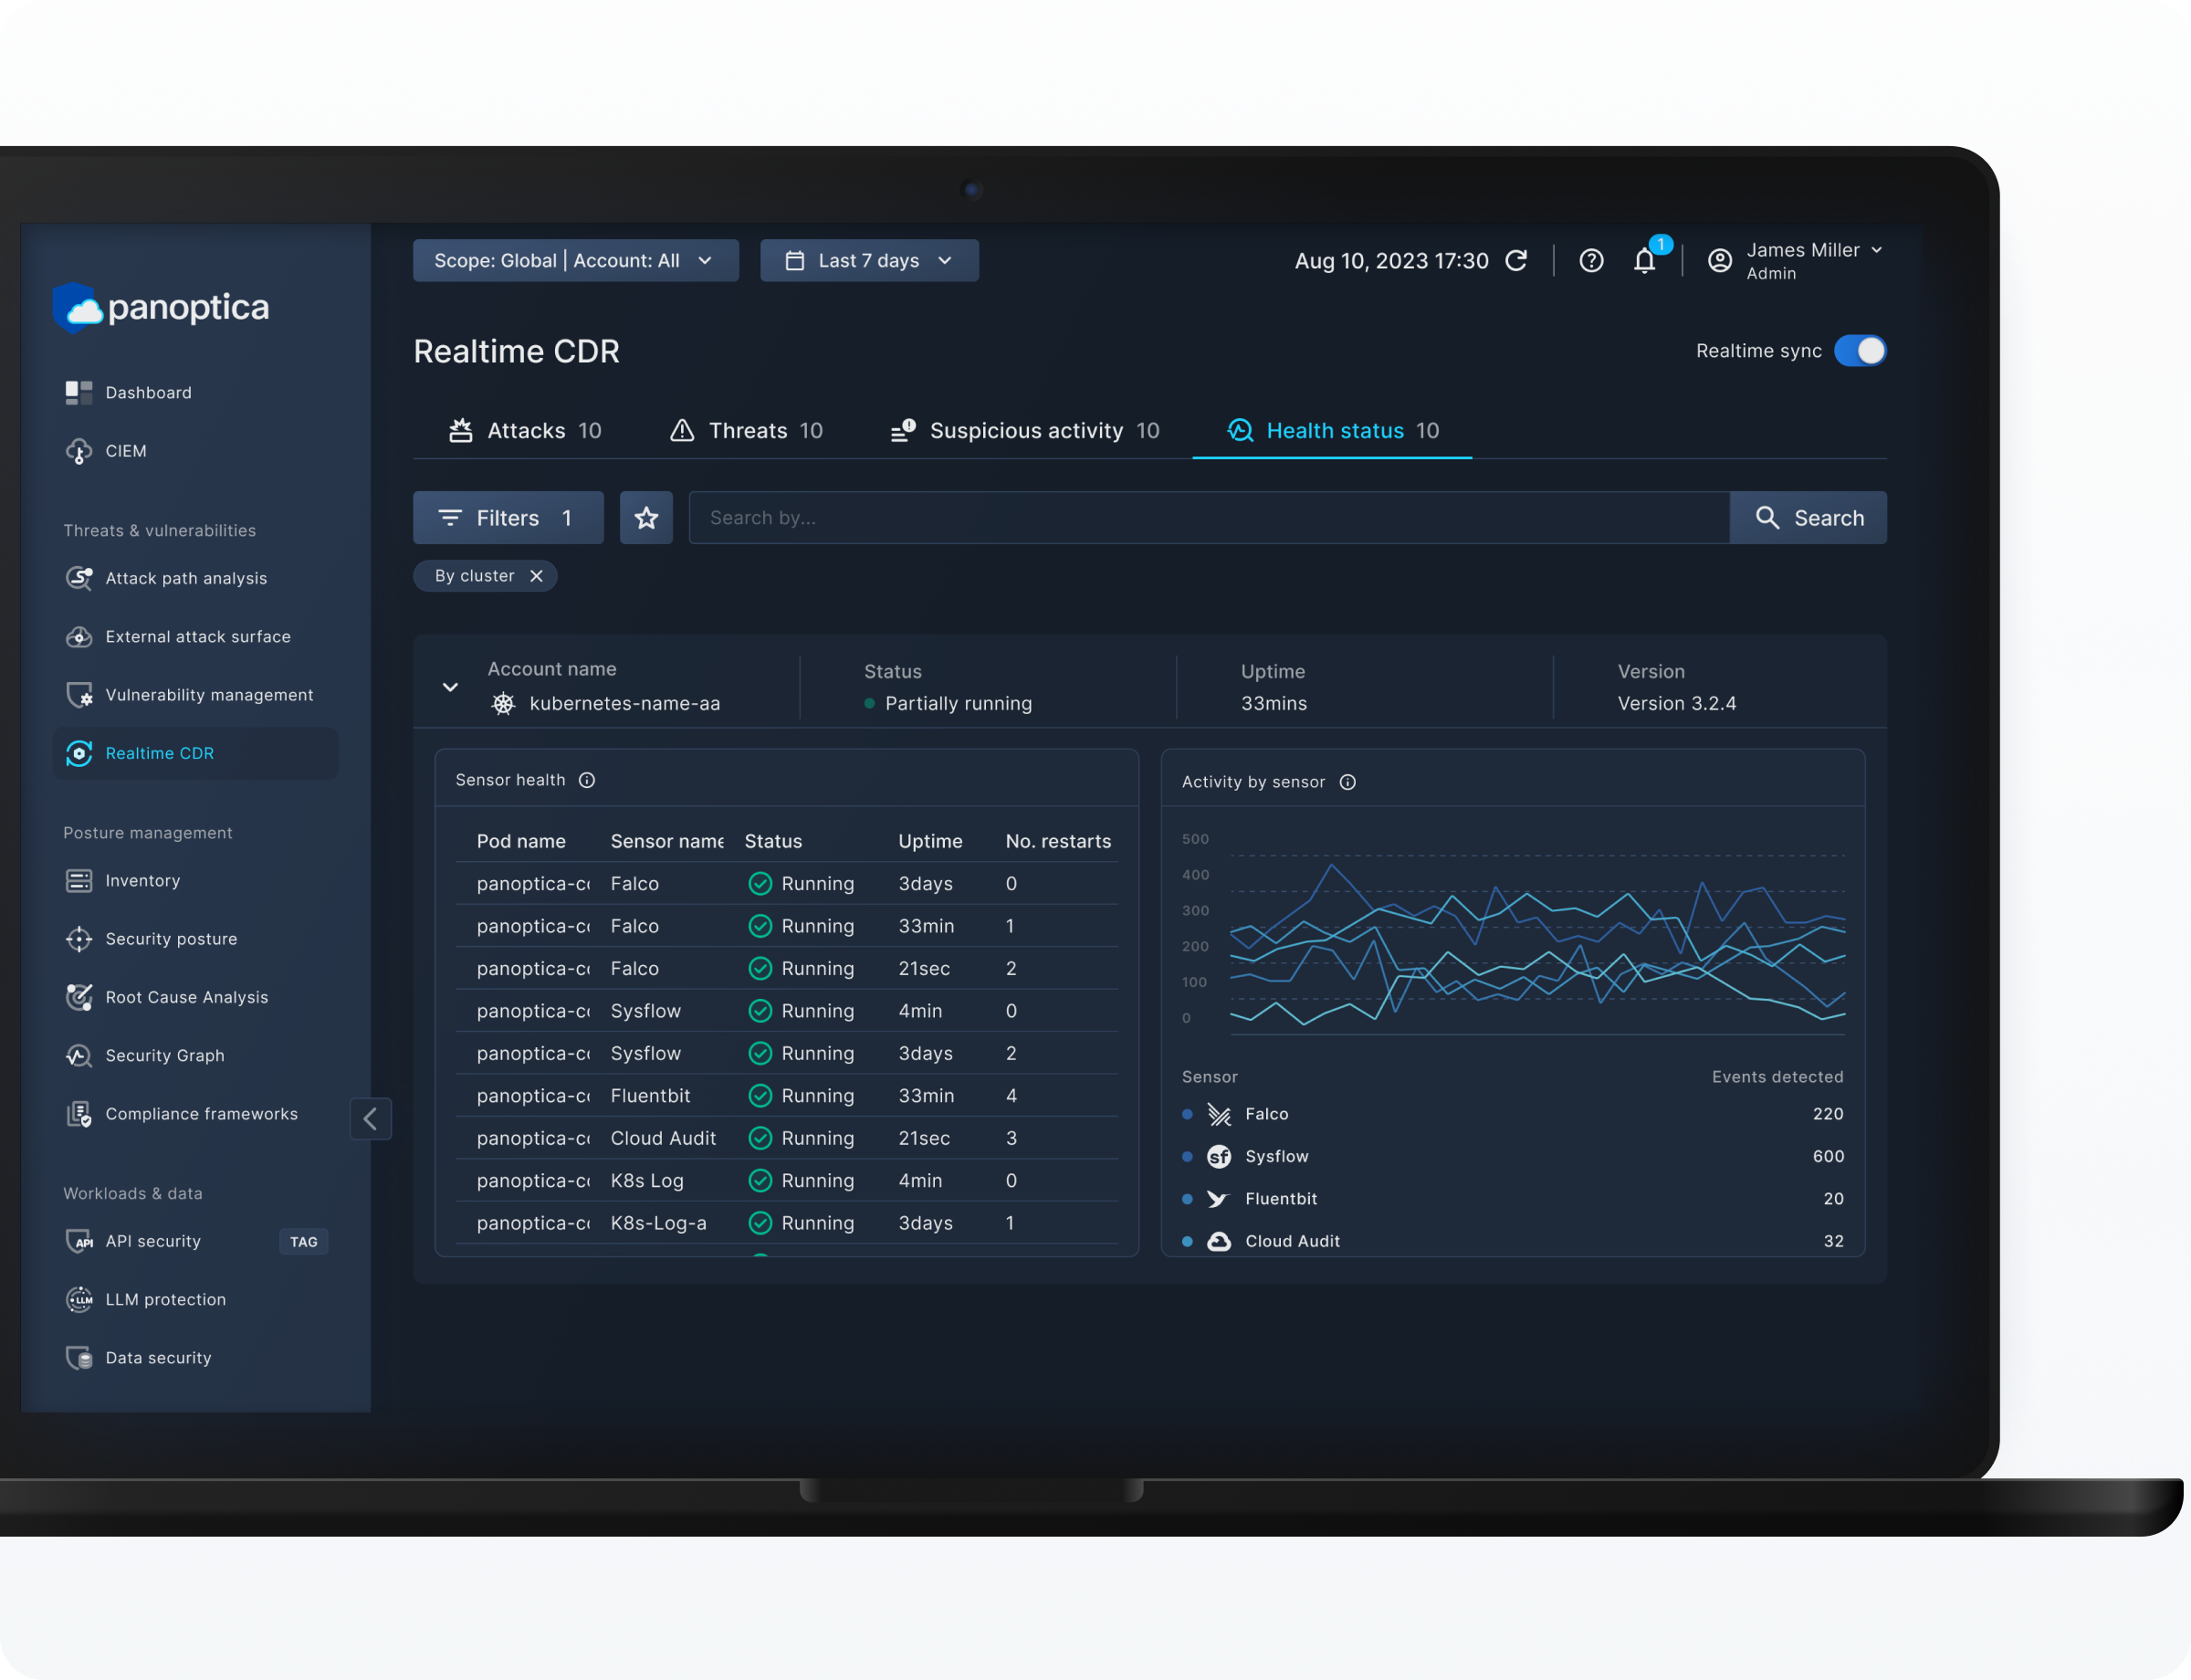The width and height of the screenshot is (2191, 1680).
Task: Switch to the Attacks tab
Action: [x=525, y=431]
